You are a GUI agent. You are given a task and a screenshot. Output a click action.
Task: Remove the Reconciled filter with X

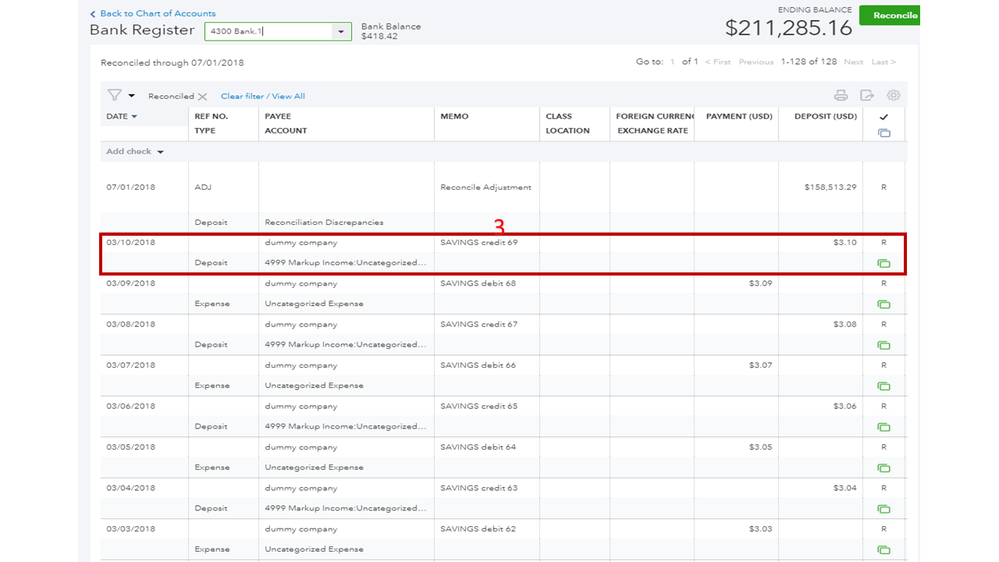(x=202, y=97)
